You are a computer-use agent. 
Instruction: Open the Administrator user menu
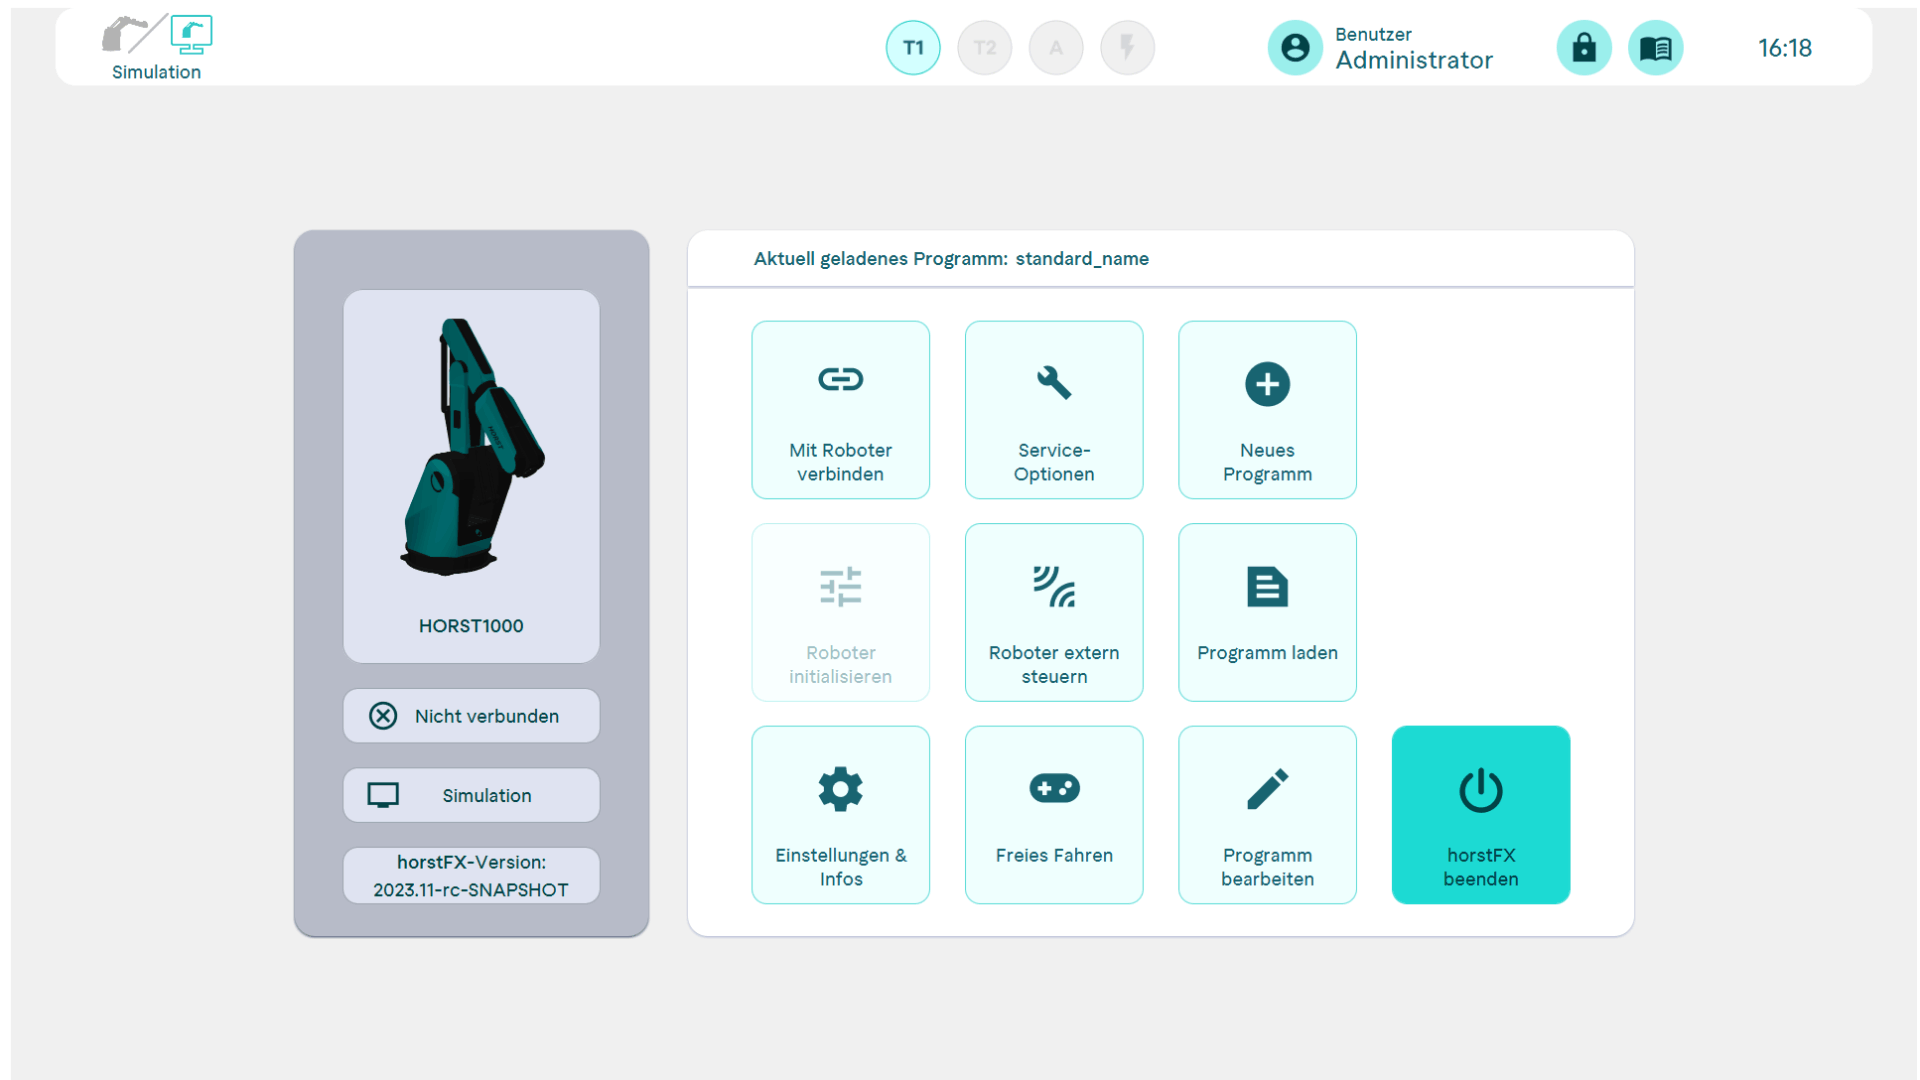(x=1380, y=47)
